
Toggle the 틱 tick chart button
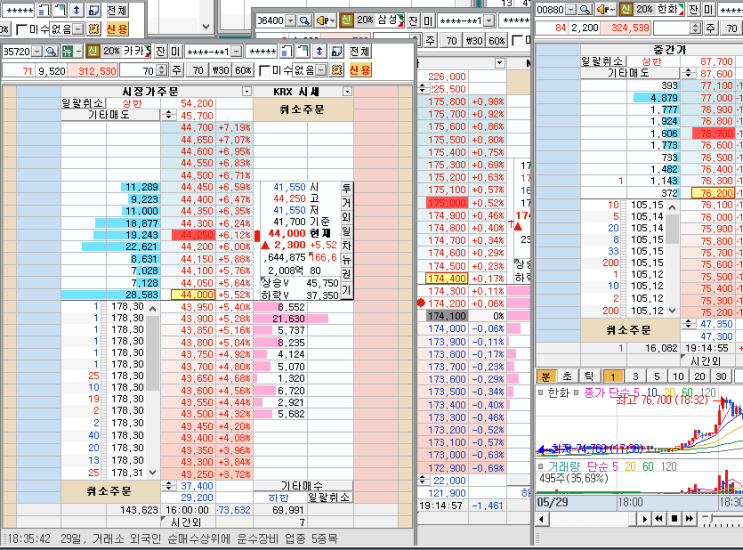click(588, 376)
